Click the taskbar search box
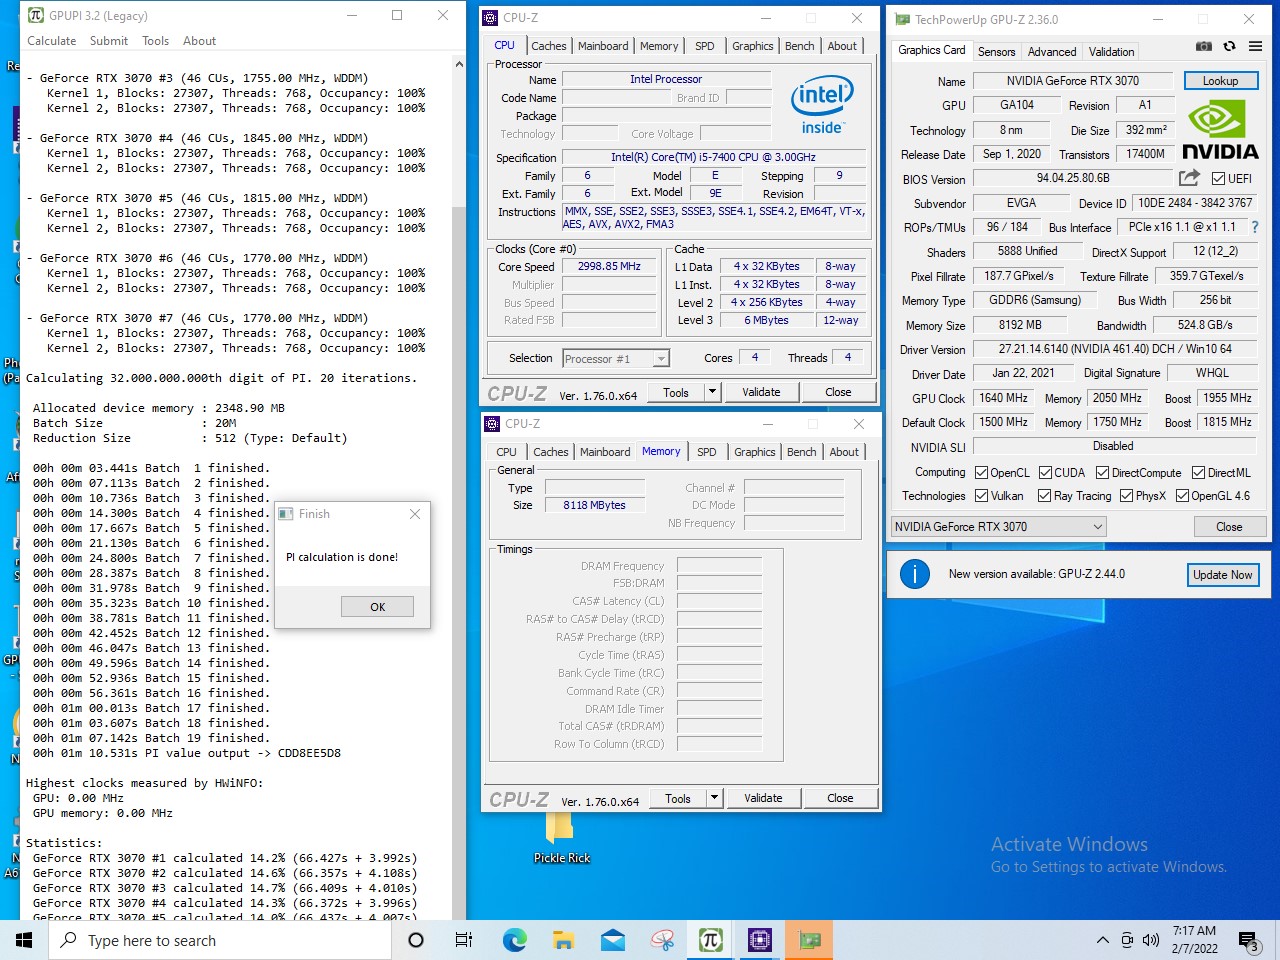The height and width of the screenshot is (960, 1280). (x=220, y=940)
